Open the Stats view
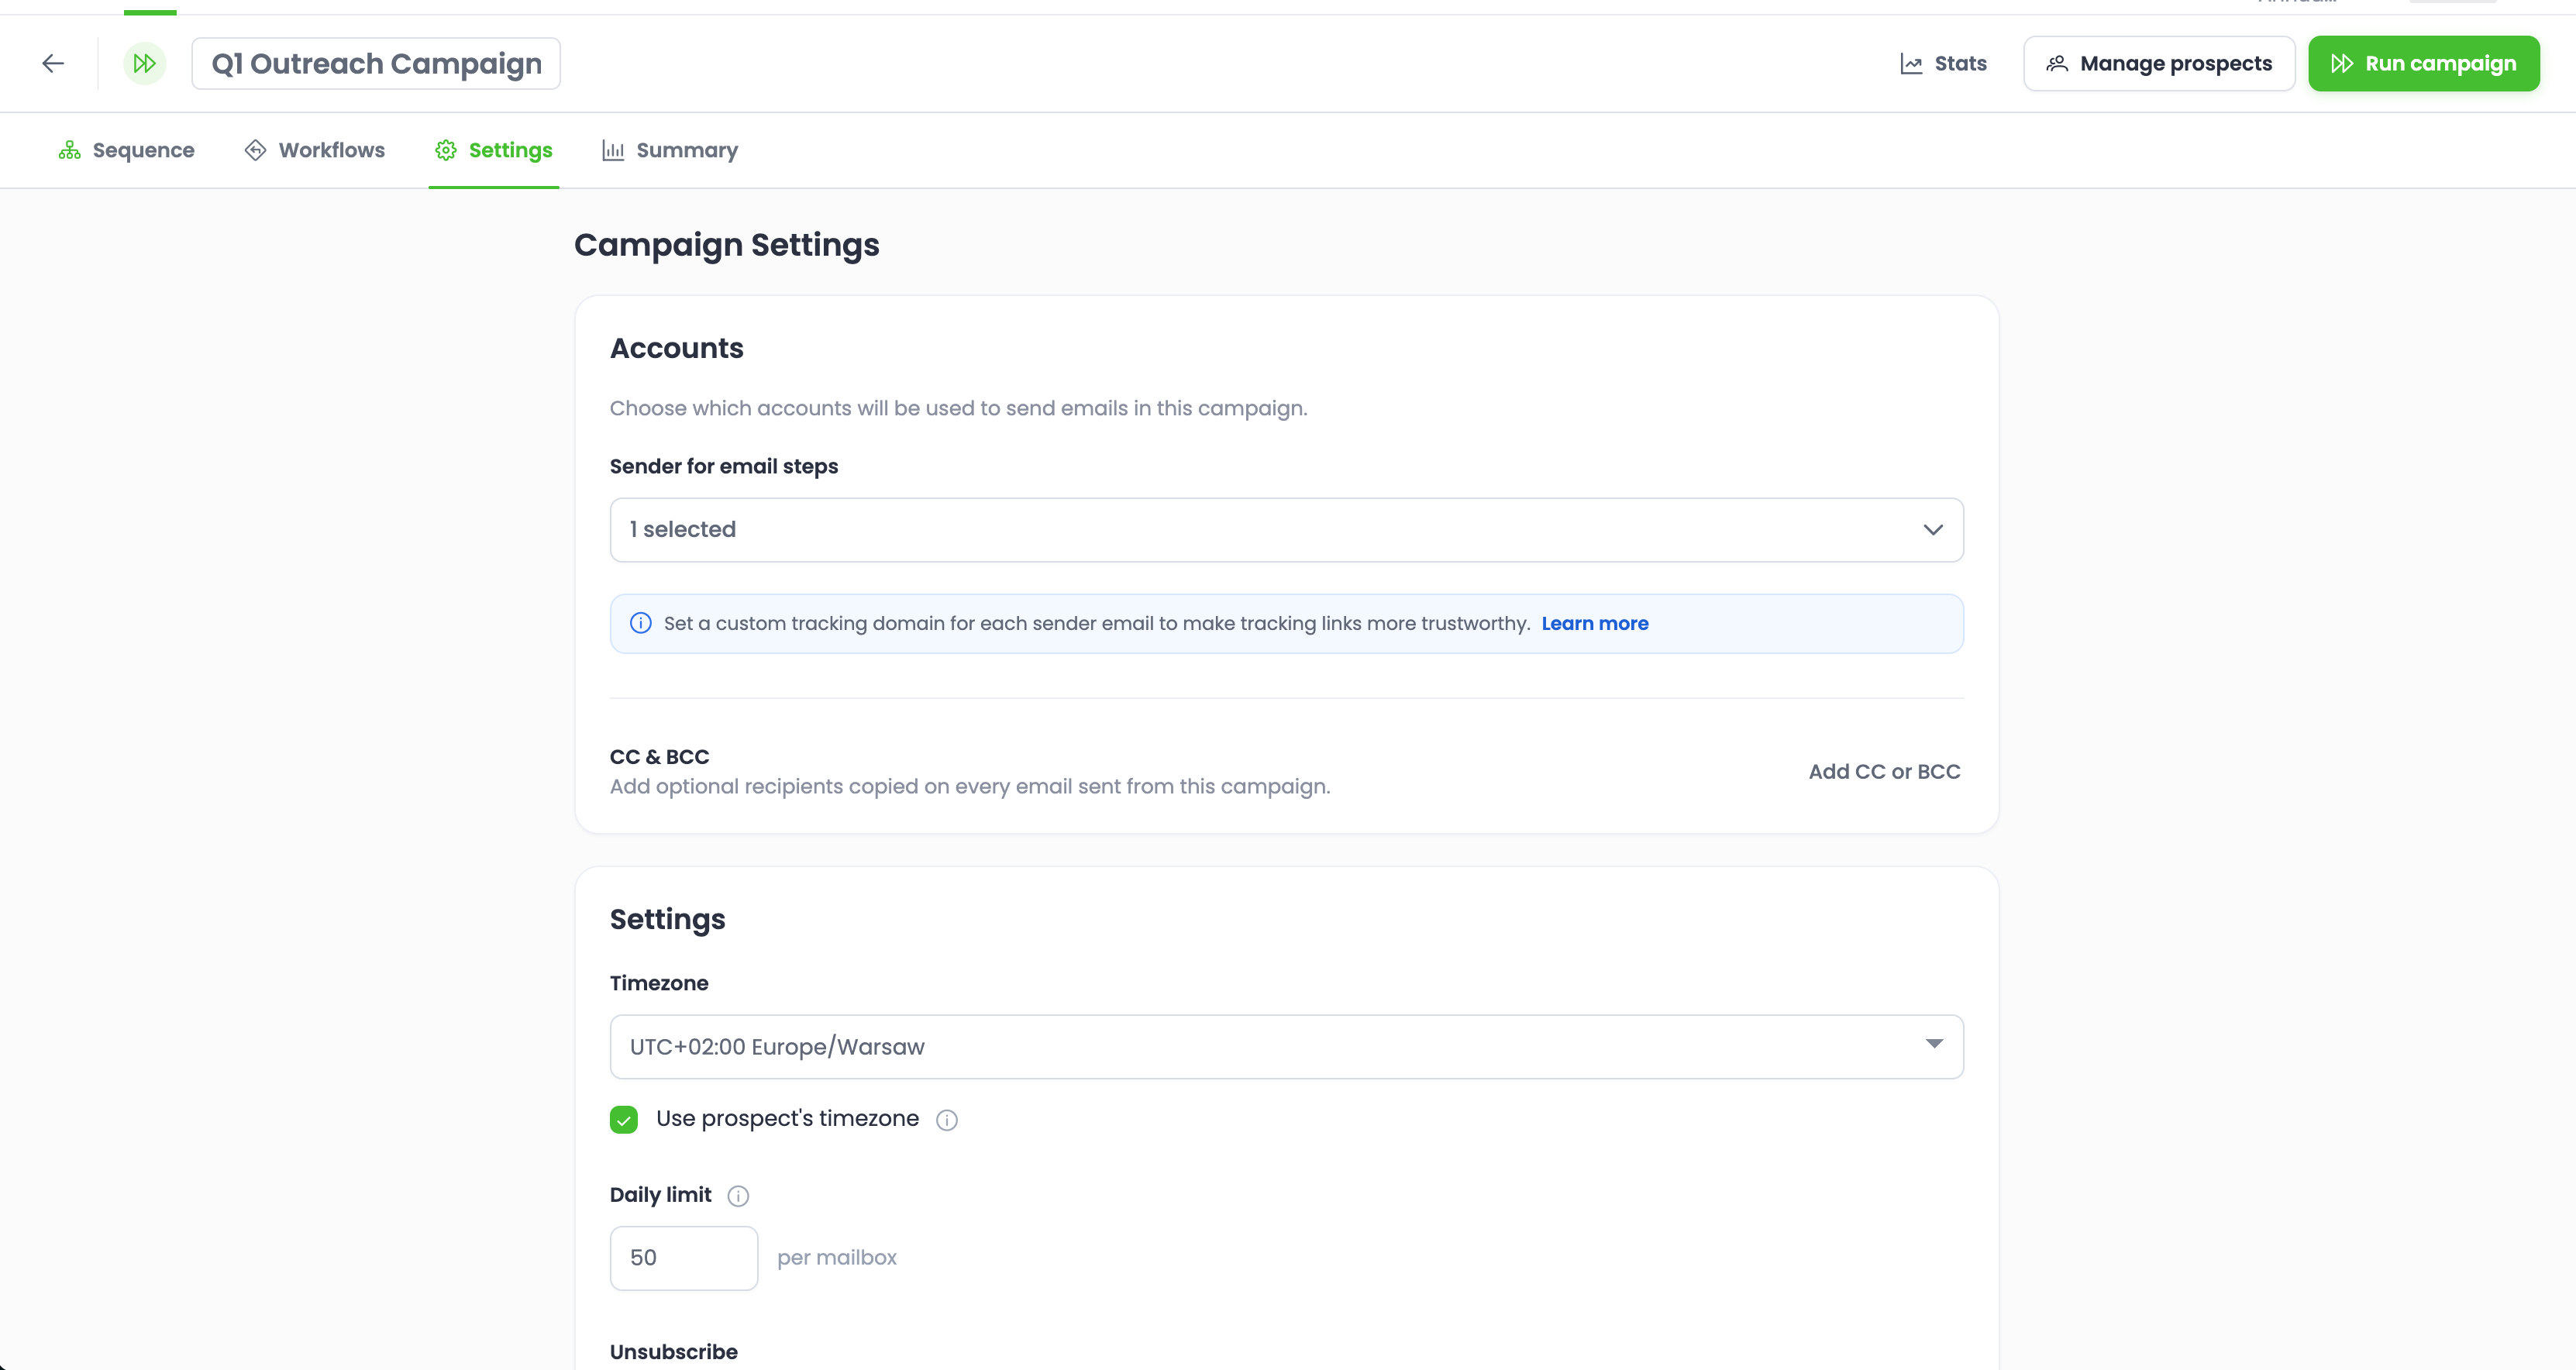The image size is (2576, 1370). click(1943, 64)
